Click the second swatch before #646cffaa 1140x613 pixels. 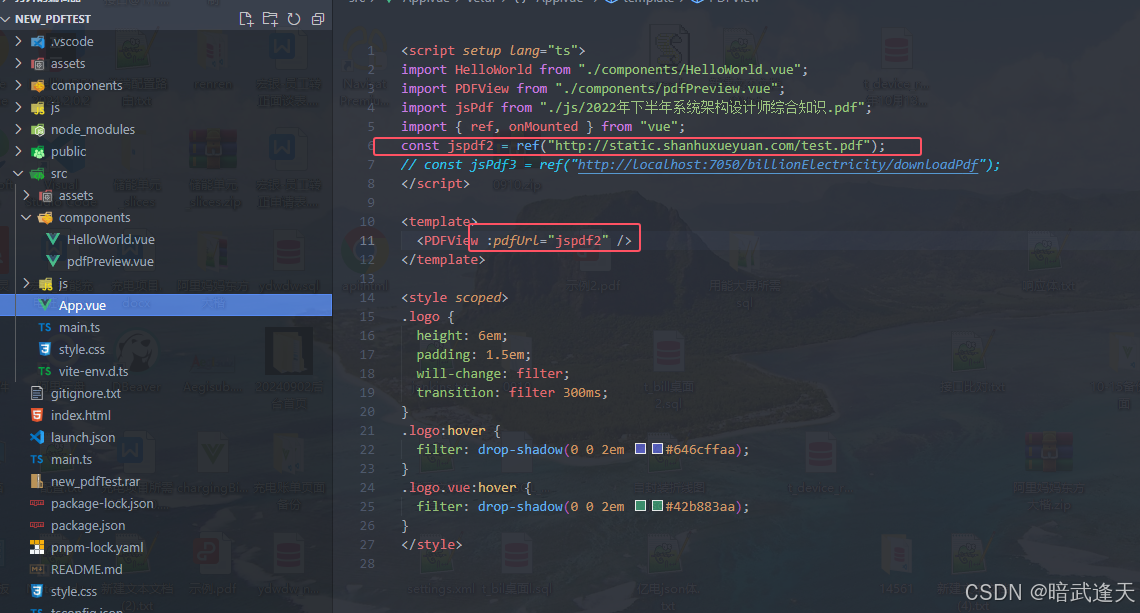pyautogui.click(x=657, y=449)
